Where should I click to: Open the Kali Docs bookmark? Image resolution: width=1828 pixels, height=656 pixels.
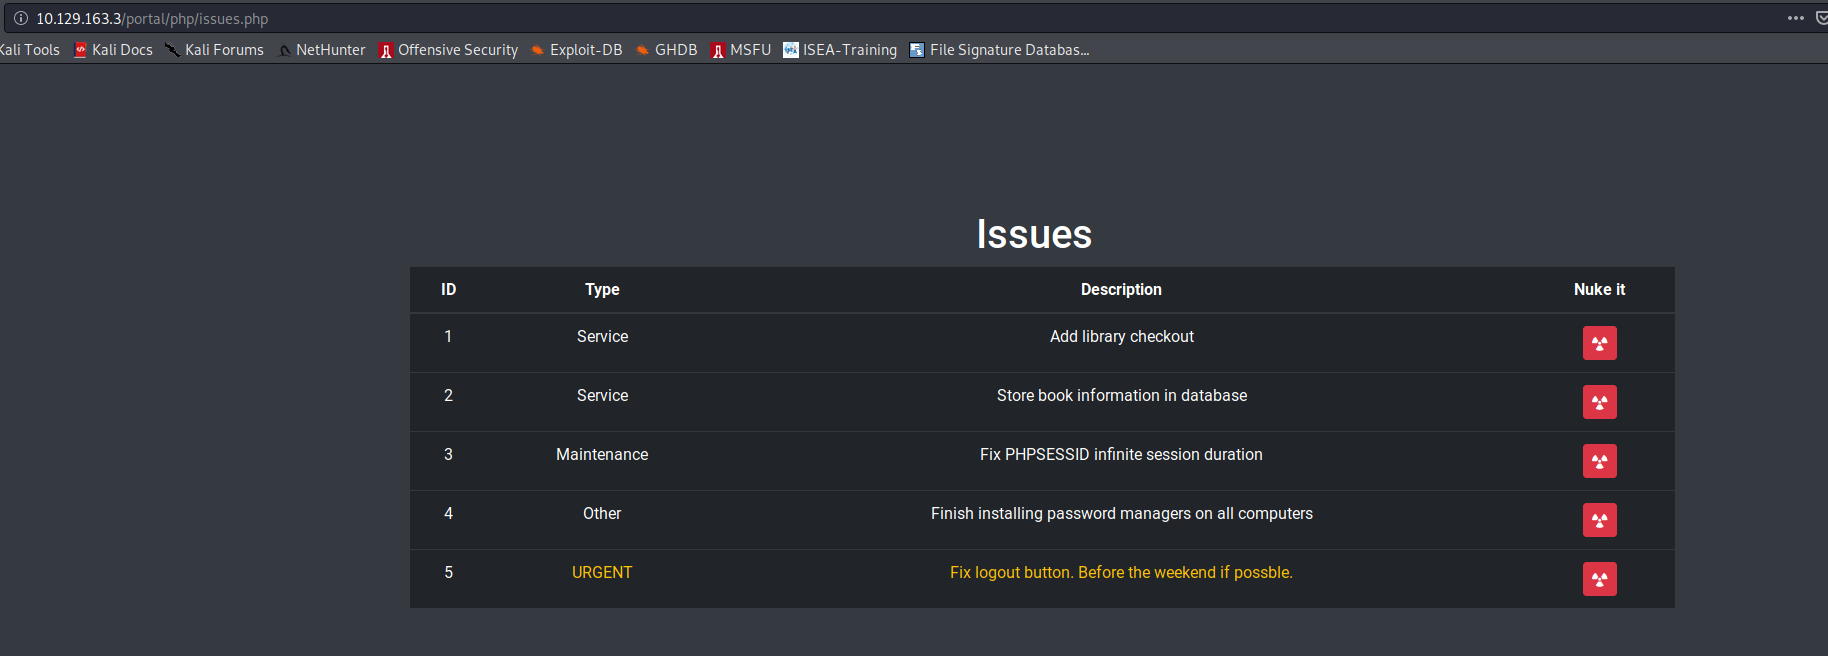(x=113, y=50)
